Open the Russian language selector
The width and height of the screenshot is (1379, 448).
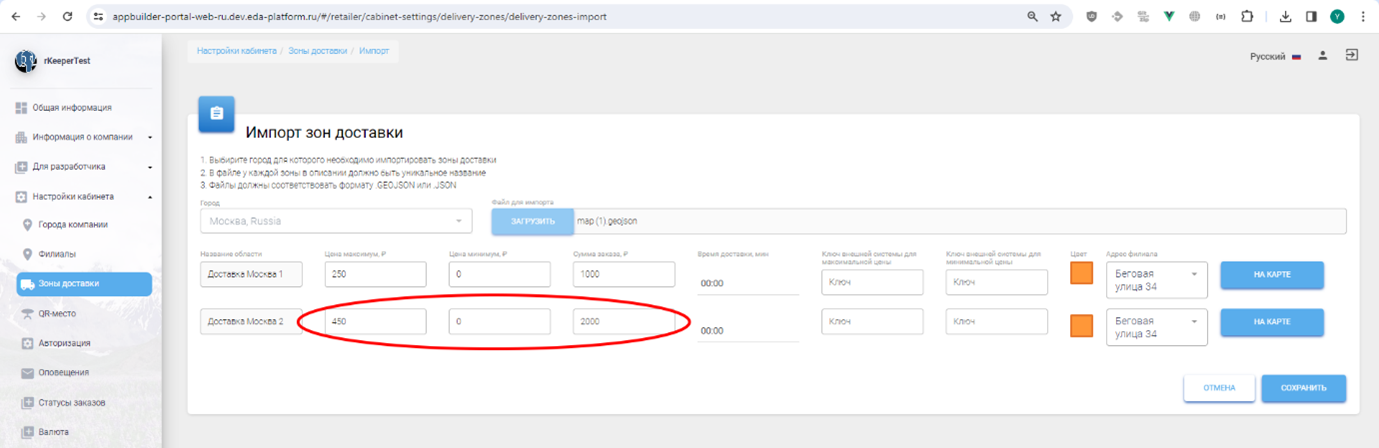(x=1274, y=57)
